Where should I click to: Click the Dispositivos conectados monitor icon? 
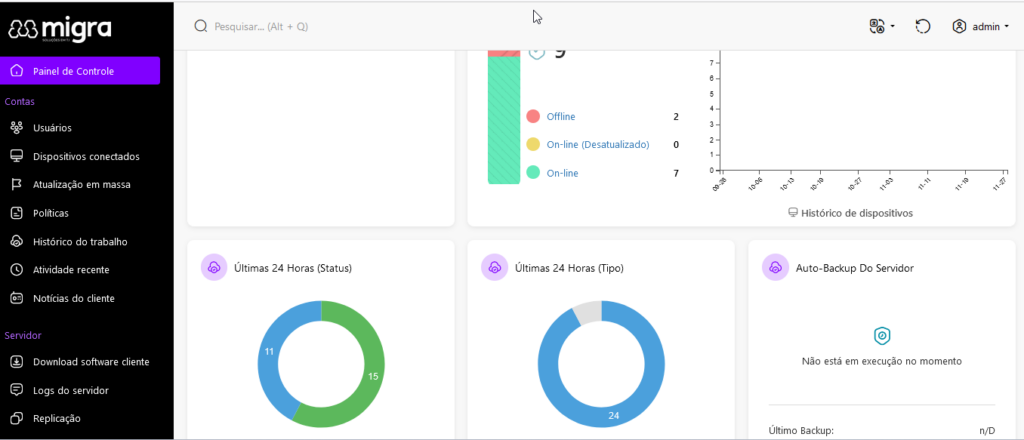pyautogui.click(x=16, y=156)
